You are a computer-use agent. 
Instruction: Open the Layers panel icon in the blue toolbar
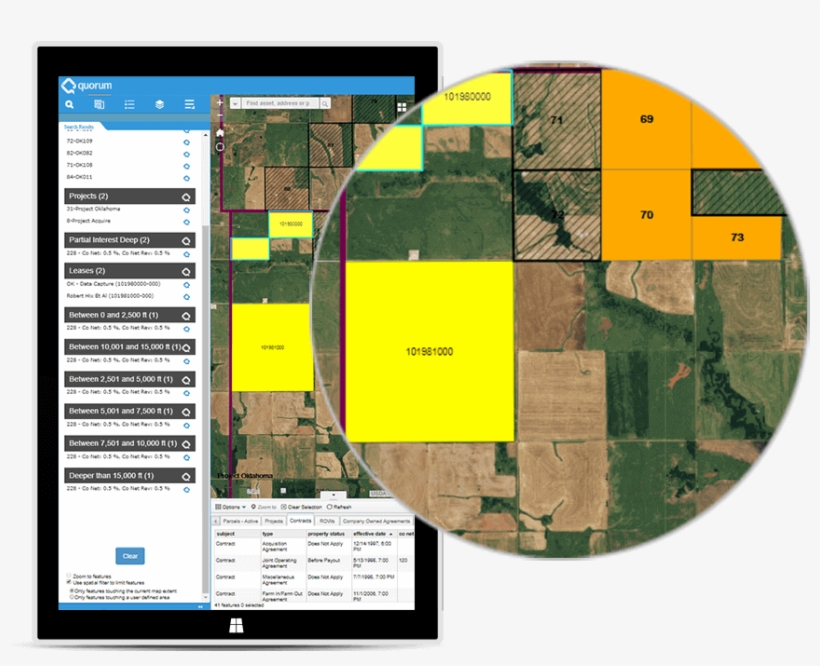click(160, 104)
